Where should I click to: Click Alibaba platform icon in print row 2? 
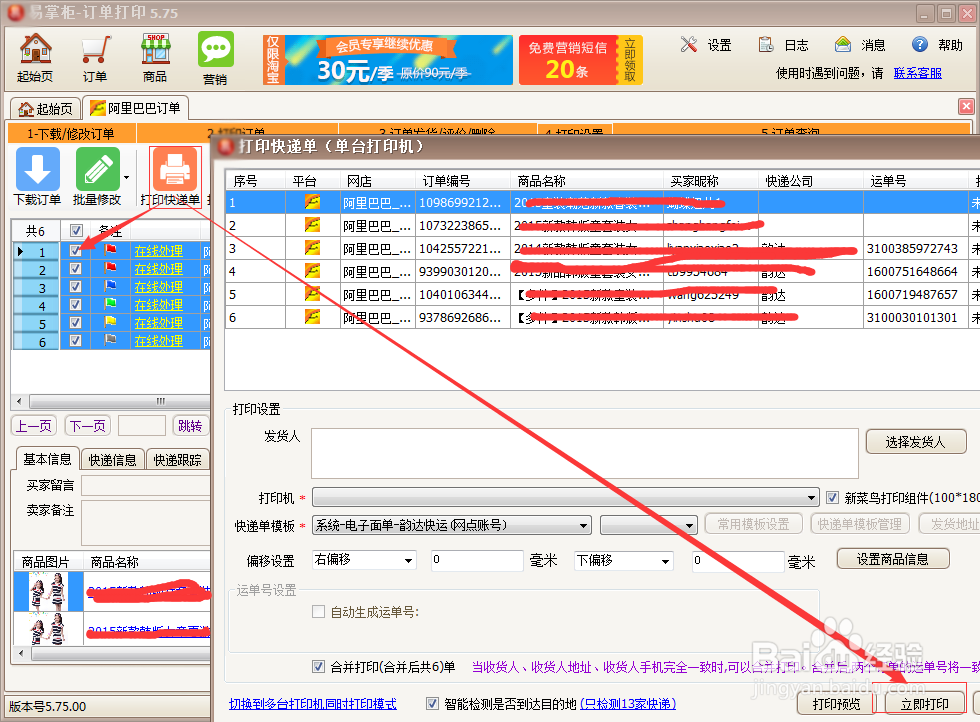coord(312,225)
